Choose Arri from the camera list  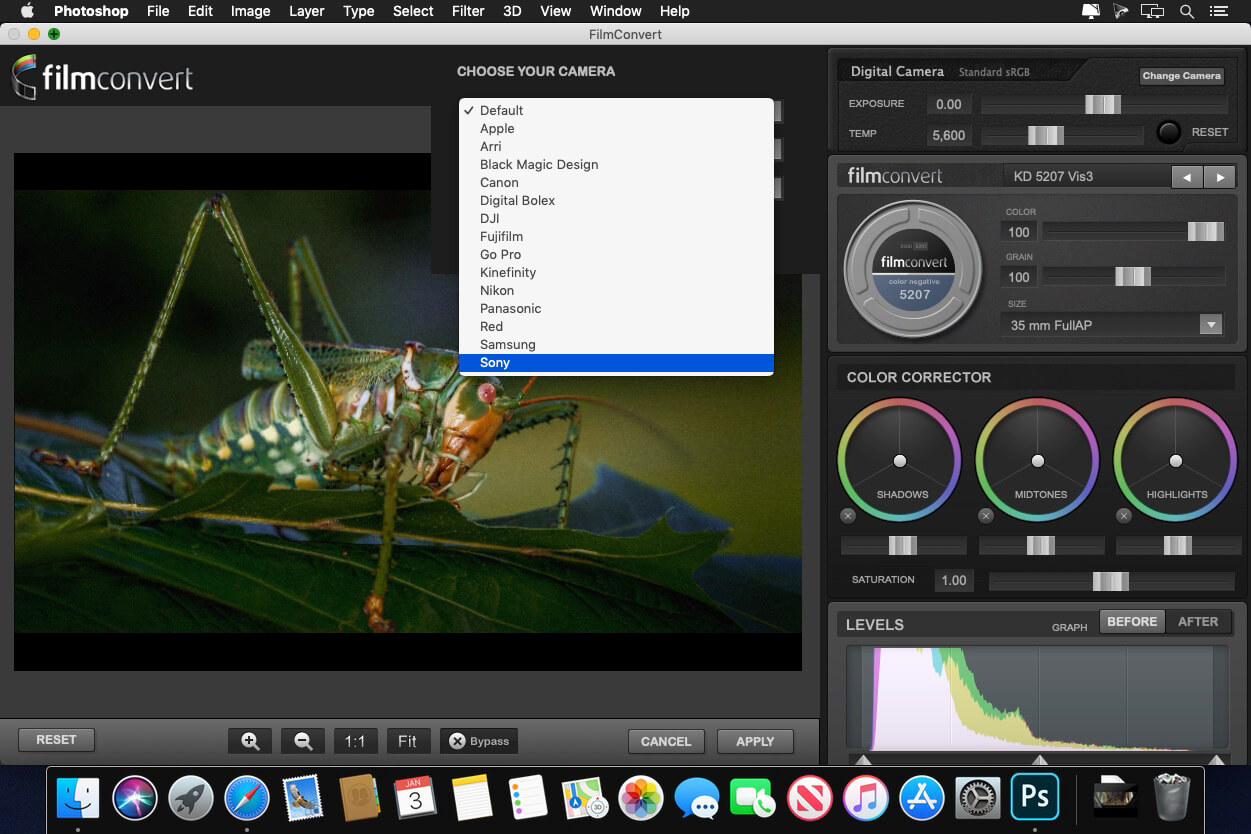(x=616, y=146)
